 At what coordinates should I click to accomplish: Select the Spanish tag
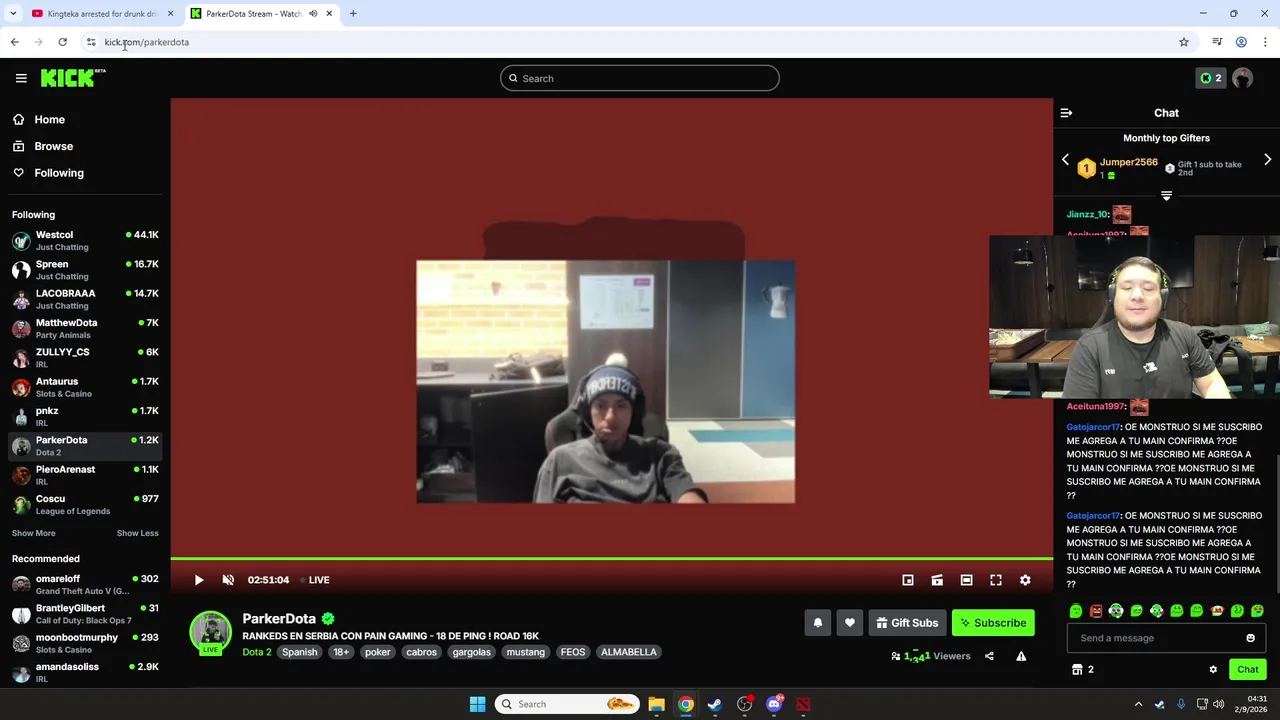299,652
